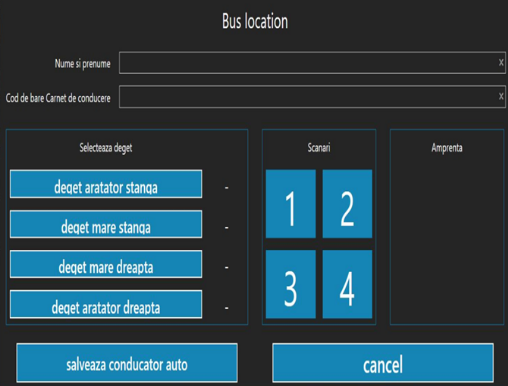Viewport: 508px width, 386px height.
Task: Choose deget aratator dreapta
Action: [106, 304]
